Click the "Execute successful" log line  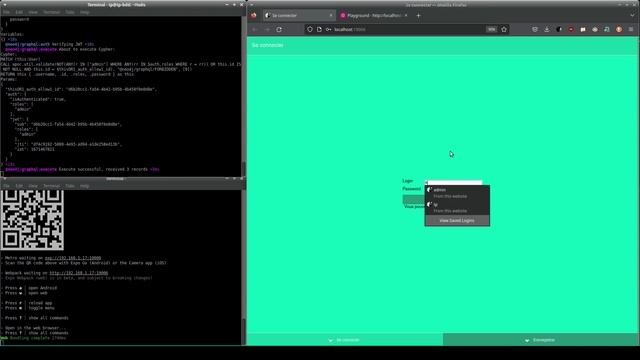point(82,169)
